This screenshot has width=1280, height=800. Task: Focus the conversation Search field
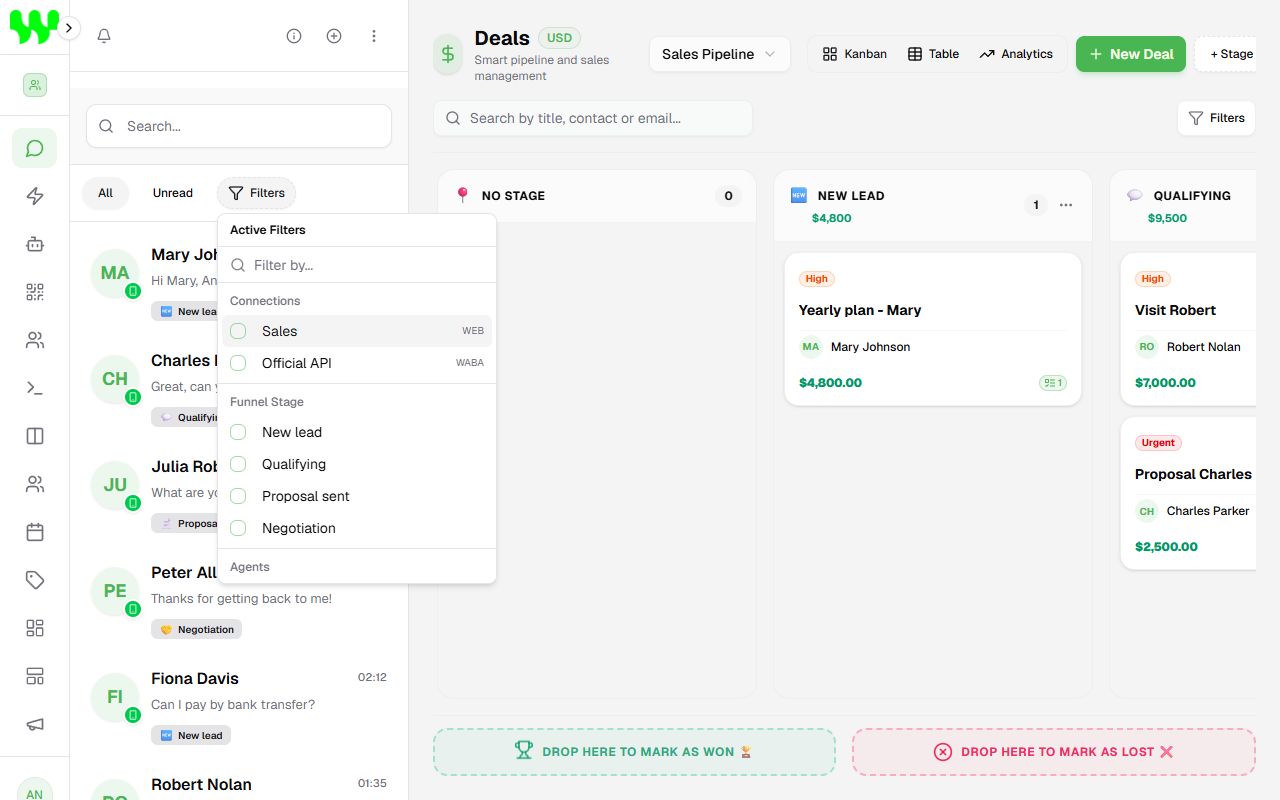pyautogui.click(x=239, y=126)
